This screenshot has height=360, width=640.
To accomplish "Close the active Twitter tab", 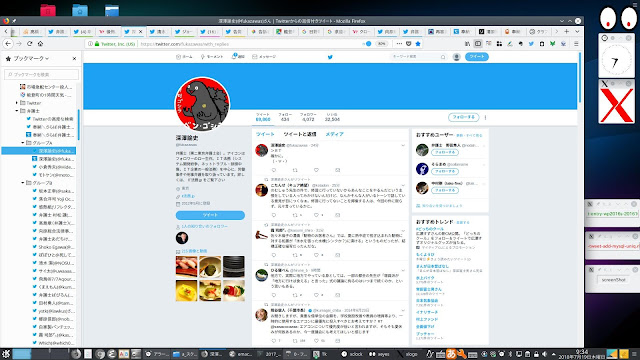I will point(141,31).
